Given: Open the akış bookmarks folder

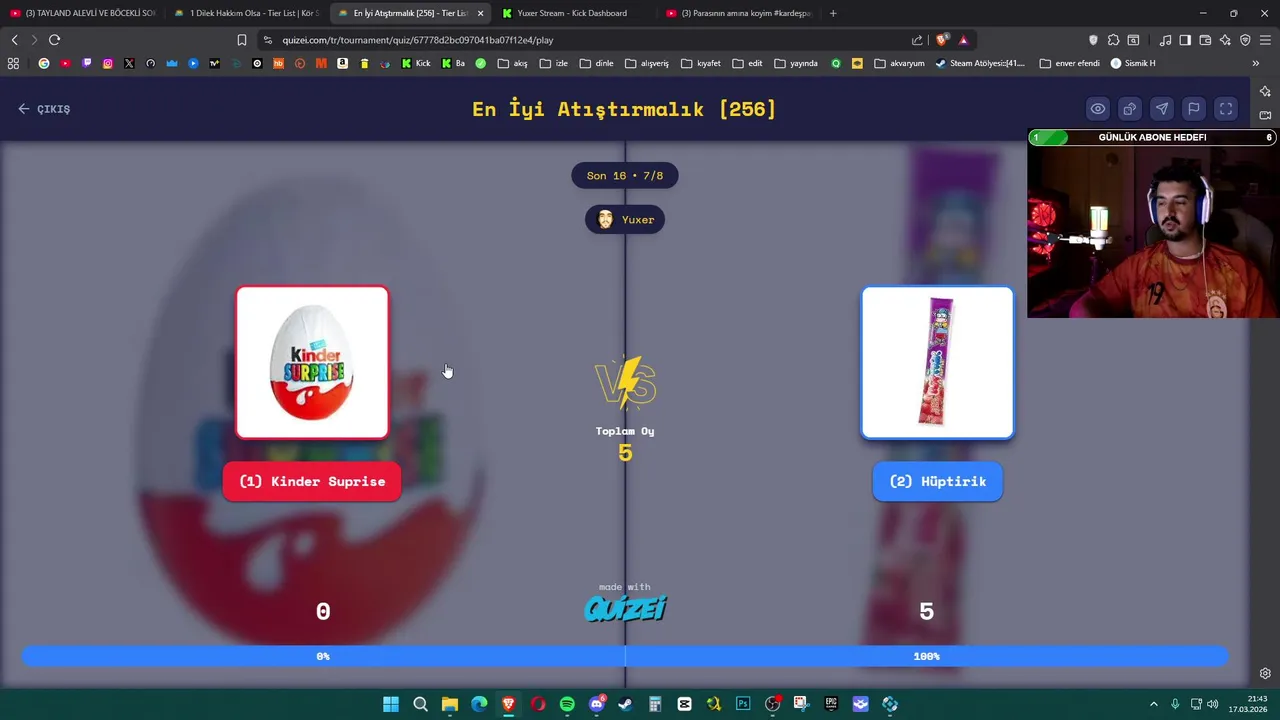Looking at the screenshot, I should pos(512,63).
